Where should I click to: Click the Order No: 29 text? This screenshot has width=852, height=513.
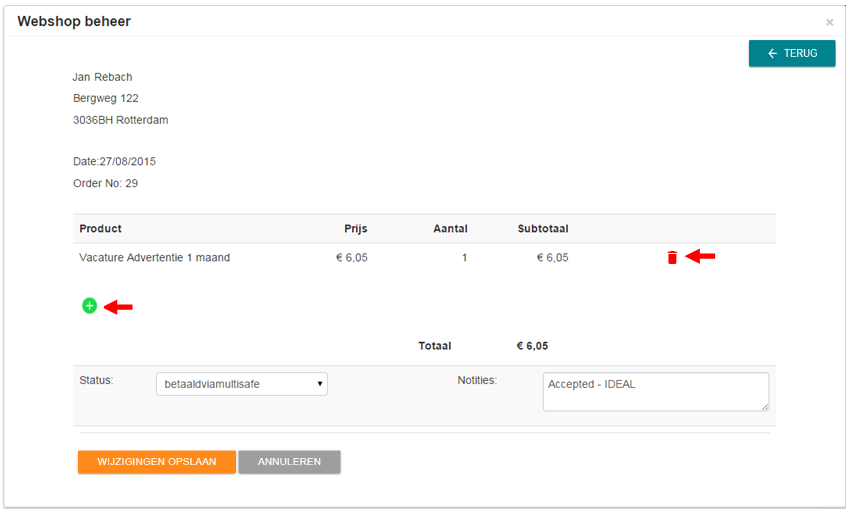[106, 183]
